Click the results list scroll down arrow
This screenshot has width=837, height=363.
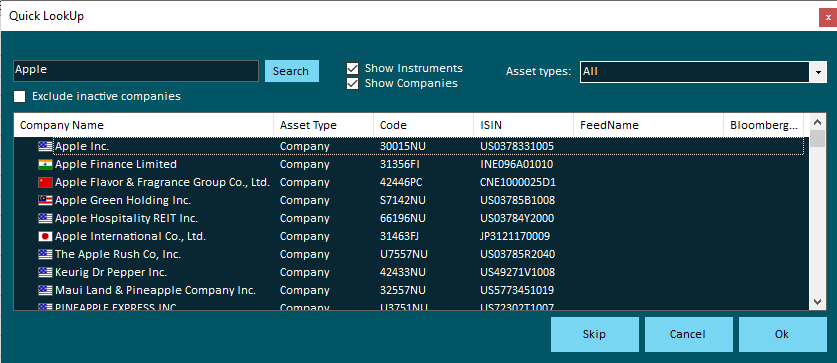click(817, 302)
